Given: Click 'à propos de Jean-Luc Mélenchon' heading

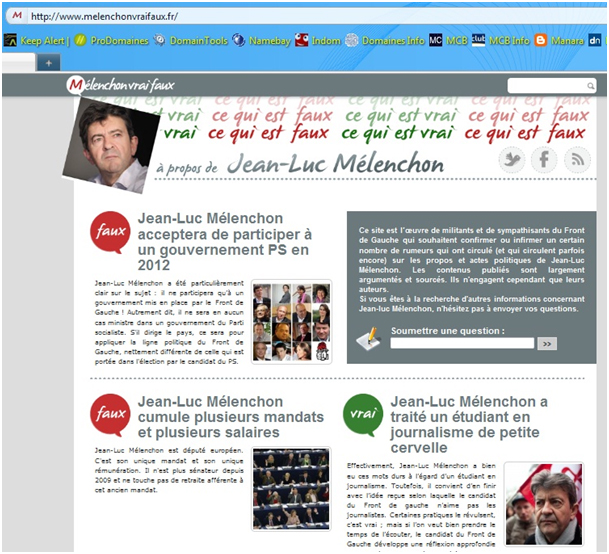Looking at the screenshot, I should [300, 164].
